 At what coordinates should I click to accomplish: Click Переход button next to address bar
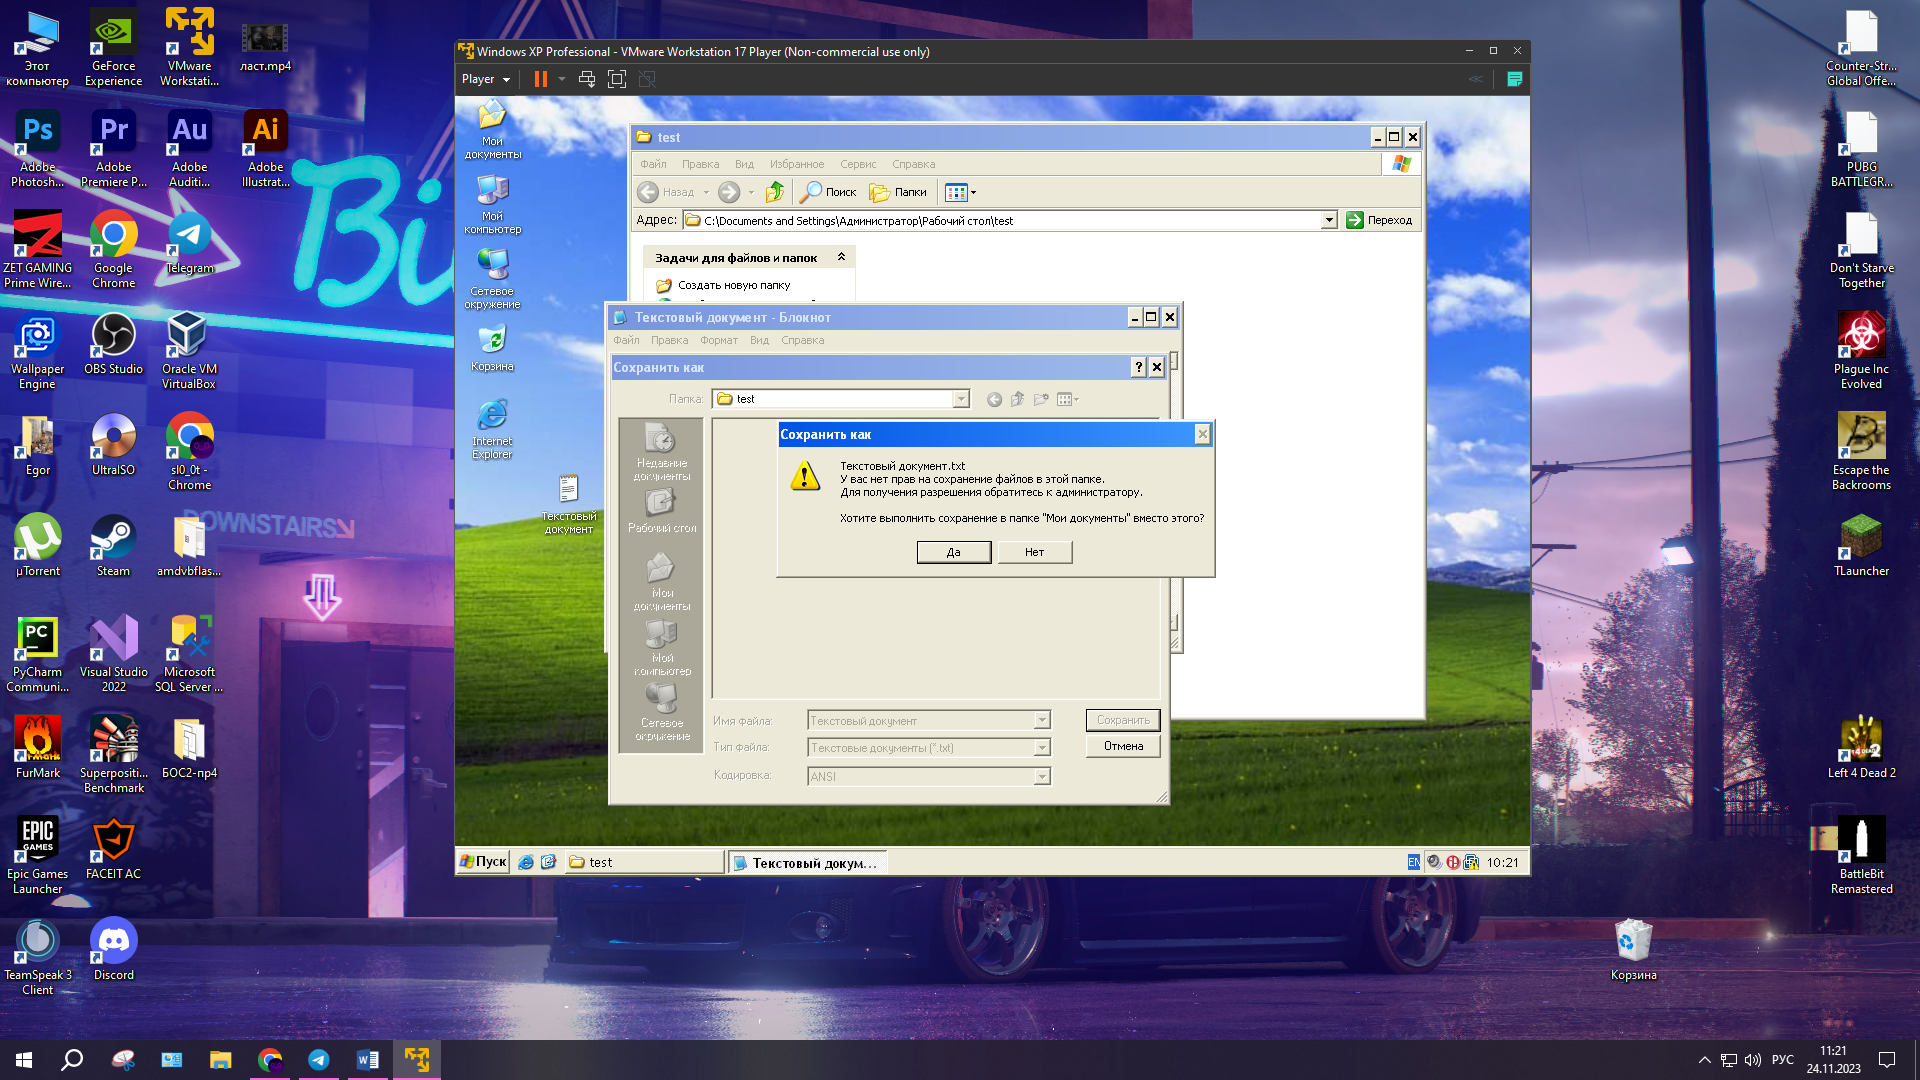tap(1380, 220)
